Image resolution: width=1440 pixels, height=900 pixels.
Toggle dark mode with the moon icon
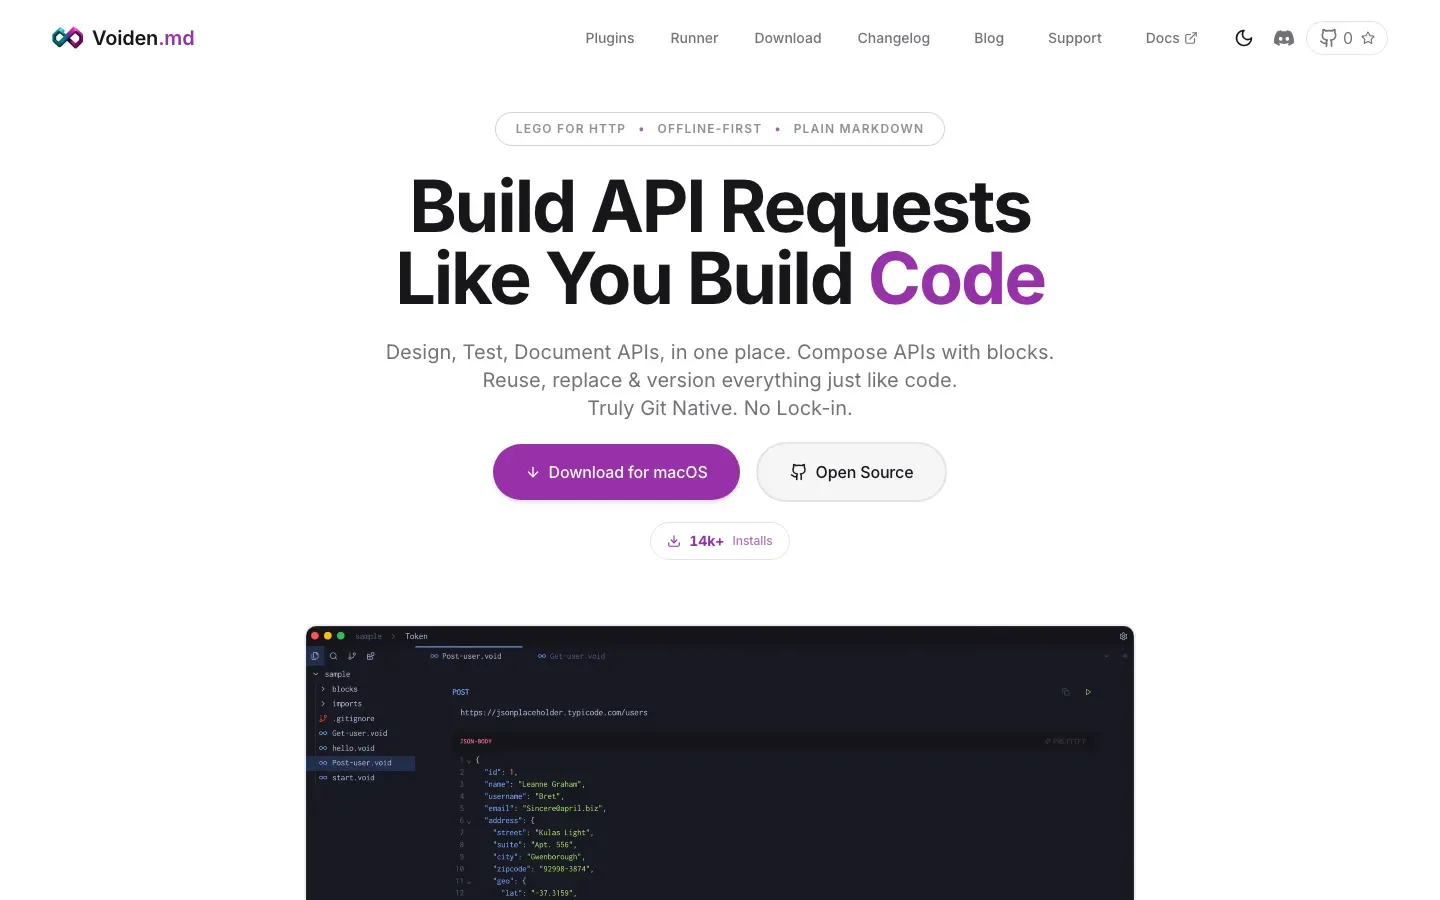tap(1244, 38)
